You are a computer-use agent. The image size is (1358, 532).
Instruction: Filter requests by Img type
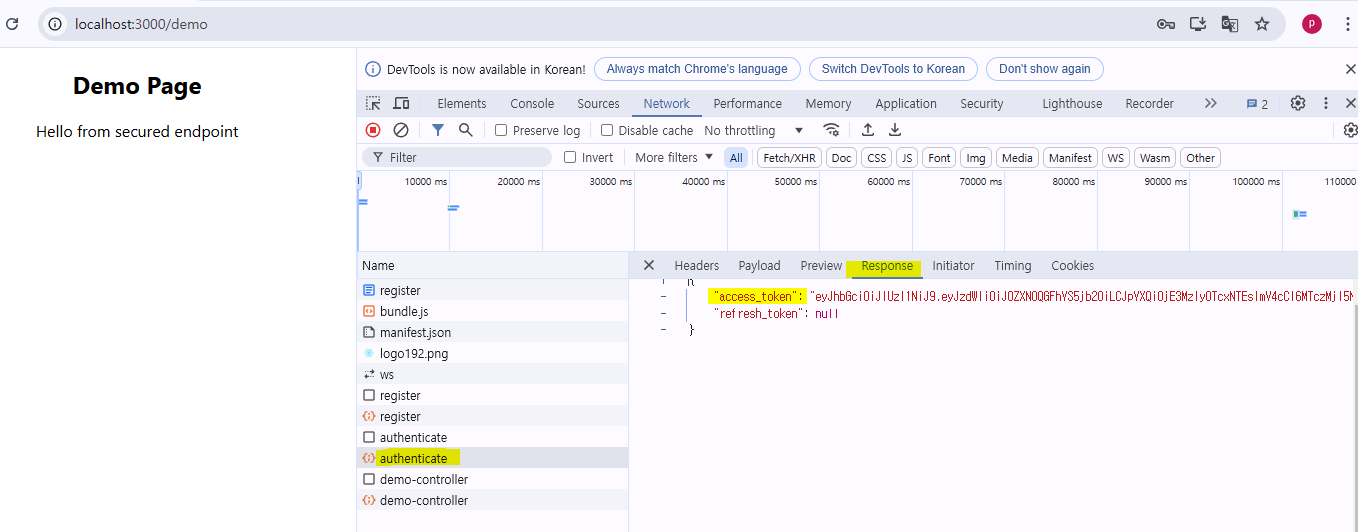click(977, 157)
